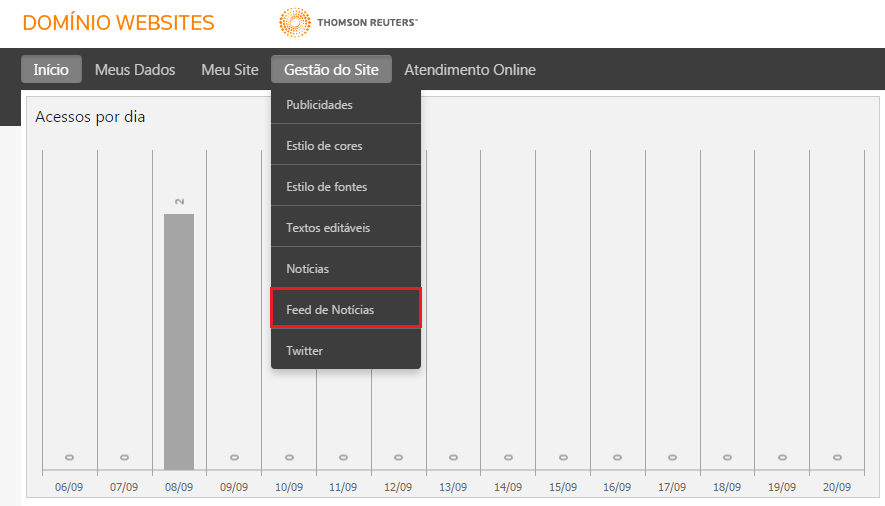Click the DOMÍNIO WEBSITES logo
The width and height of the screenshot is (885, 506).
119,23
